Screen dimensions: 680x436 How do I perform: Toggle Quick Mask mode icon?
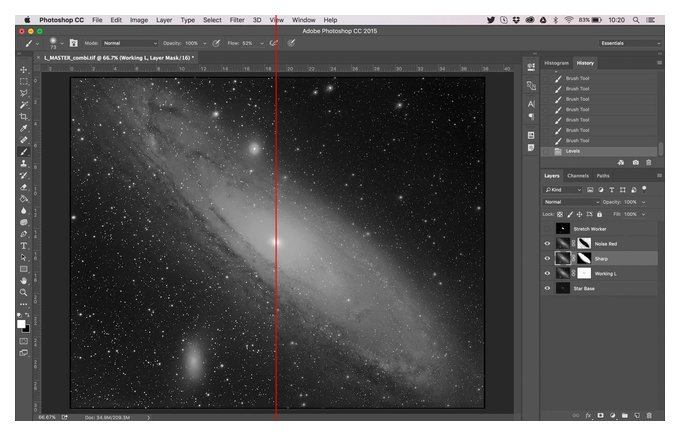click(23, 341)
